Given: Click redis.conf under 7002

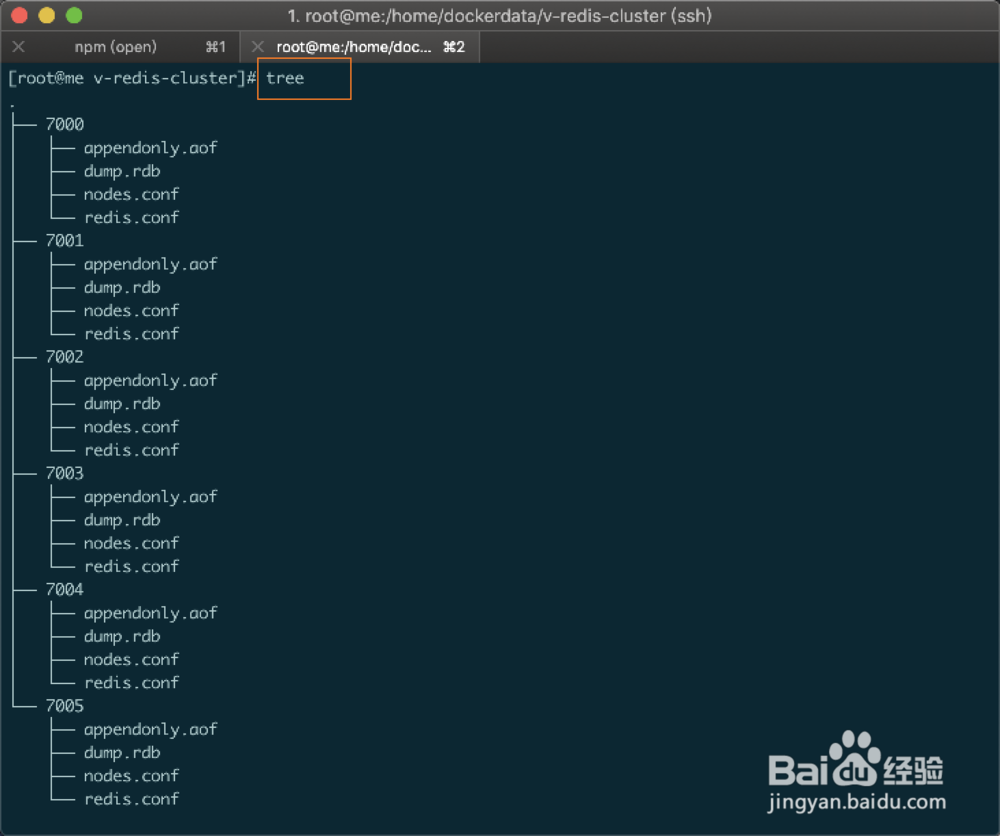Looking at the screenshot, I should click(x=131, y=450).
